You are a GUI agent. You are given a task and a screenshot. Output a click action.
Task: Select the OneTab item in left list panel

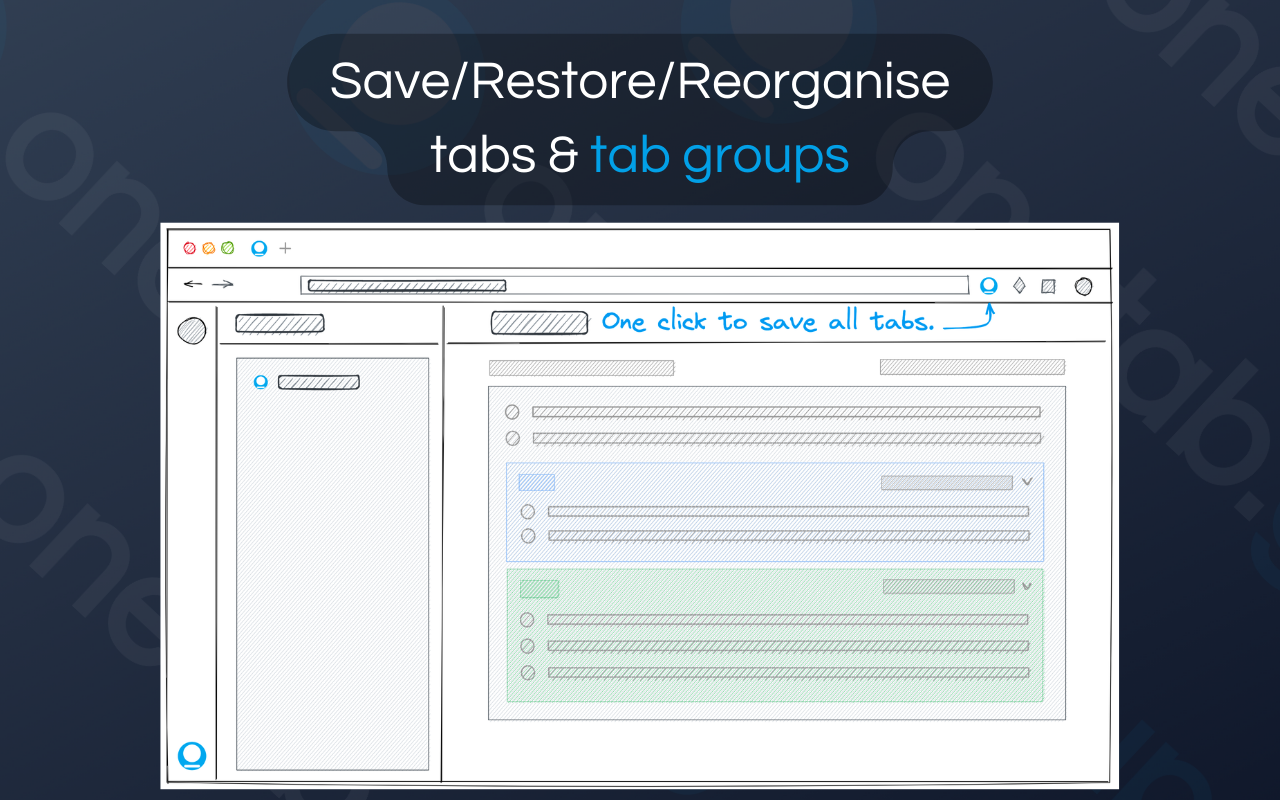pos(307,382)
